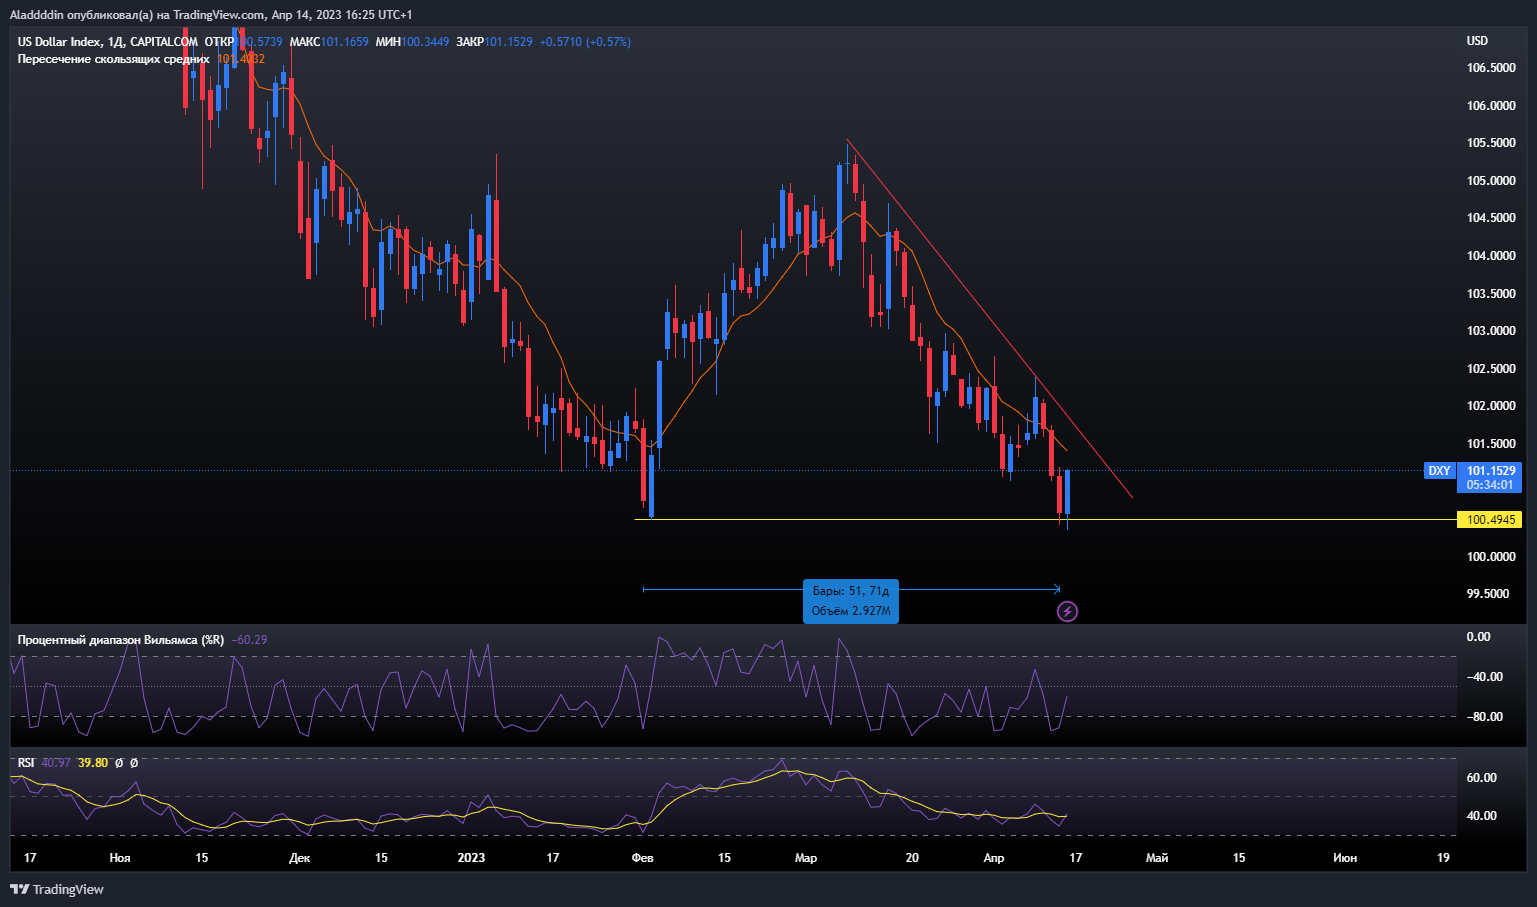Click the -80.00 Williams scale label
The height and width of the screenshot is (907, 1537).
click(x=1484, y=717)
